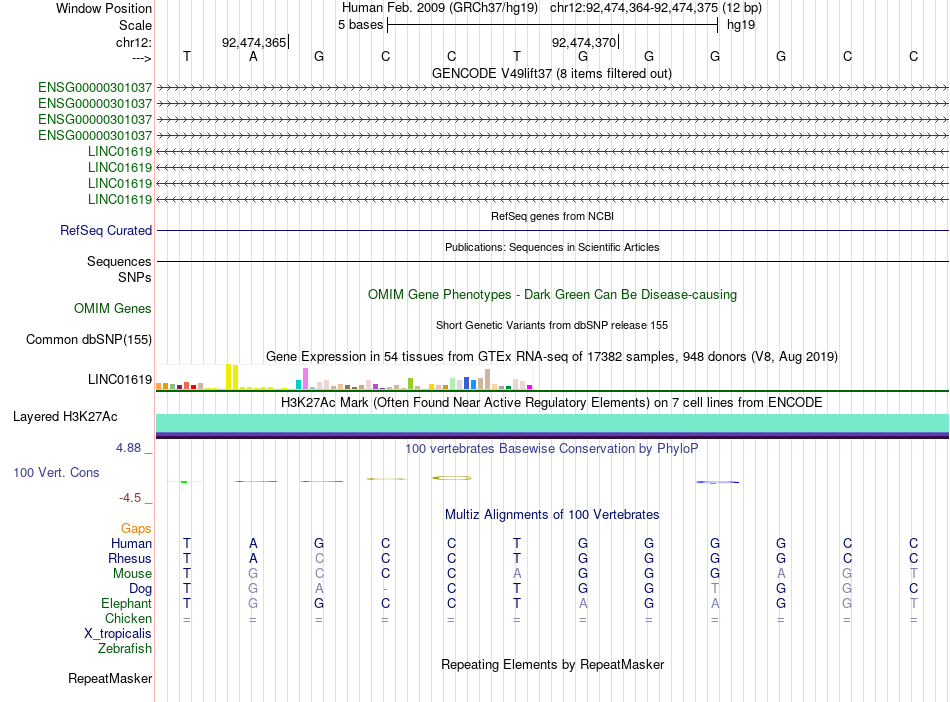Click the Rhesus alignment row label
The width and height of the screenshot is (950, 702).
click(x=130, y=558)
